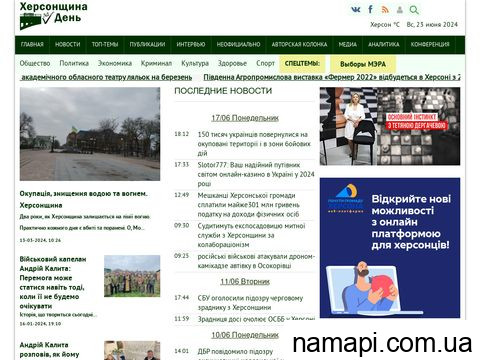Image resolution: width=480 pixels, height=360 pixels.
Task: Select the Здоровье category
Action: 232,63
